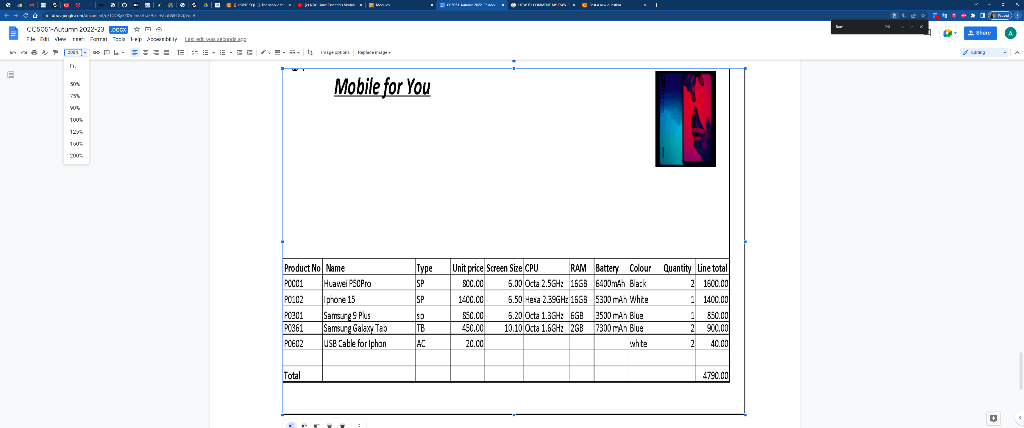Click the Undo icon in the toolbar

click(x=12, y=52)
